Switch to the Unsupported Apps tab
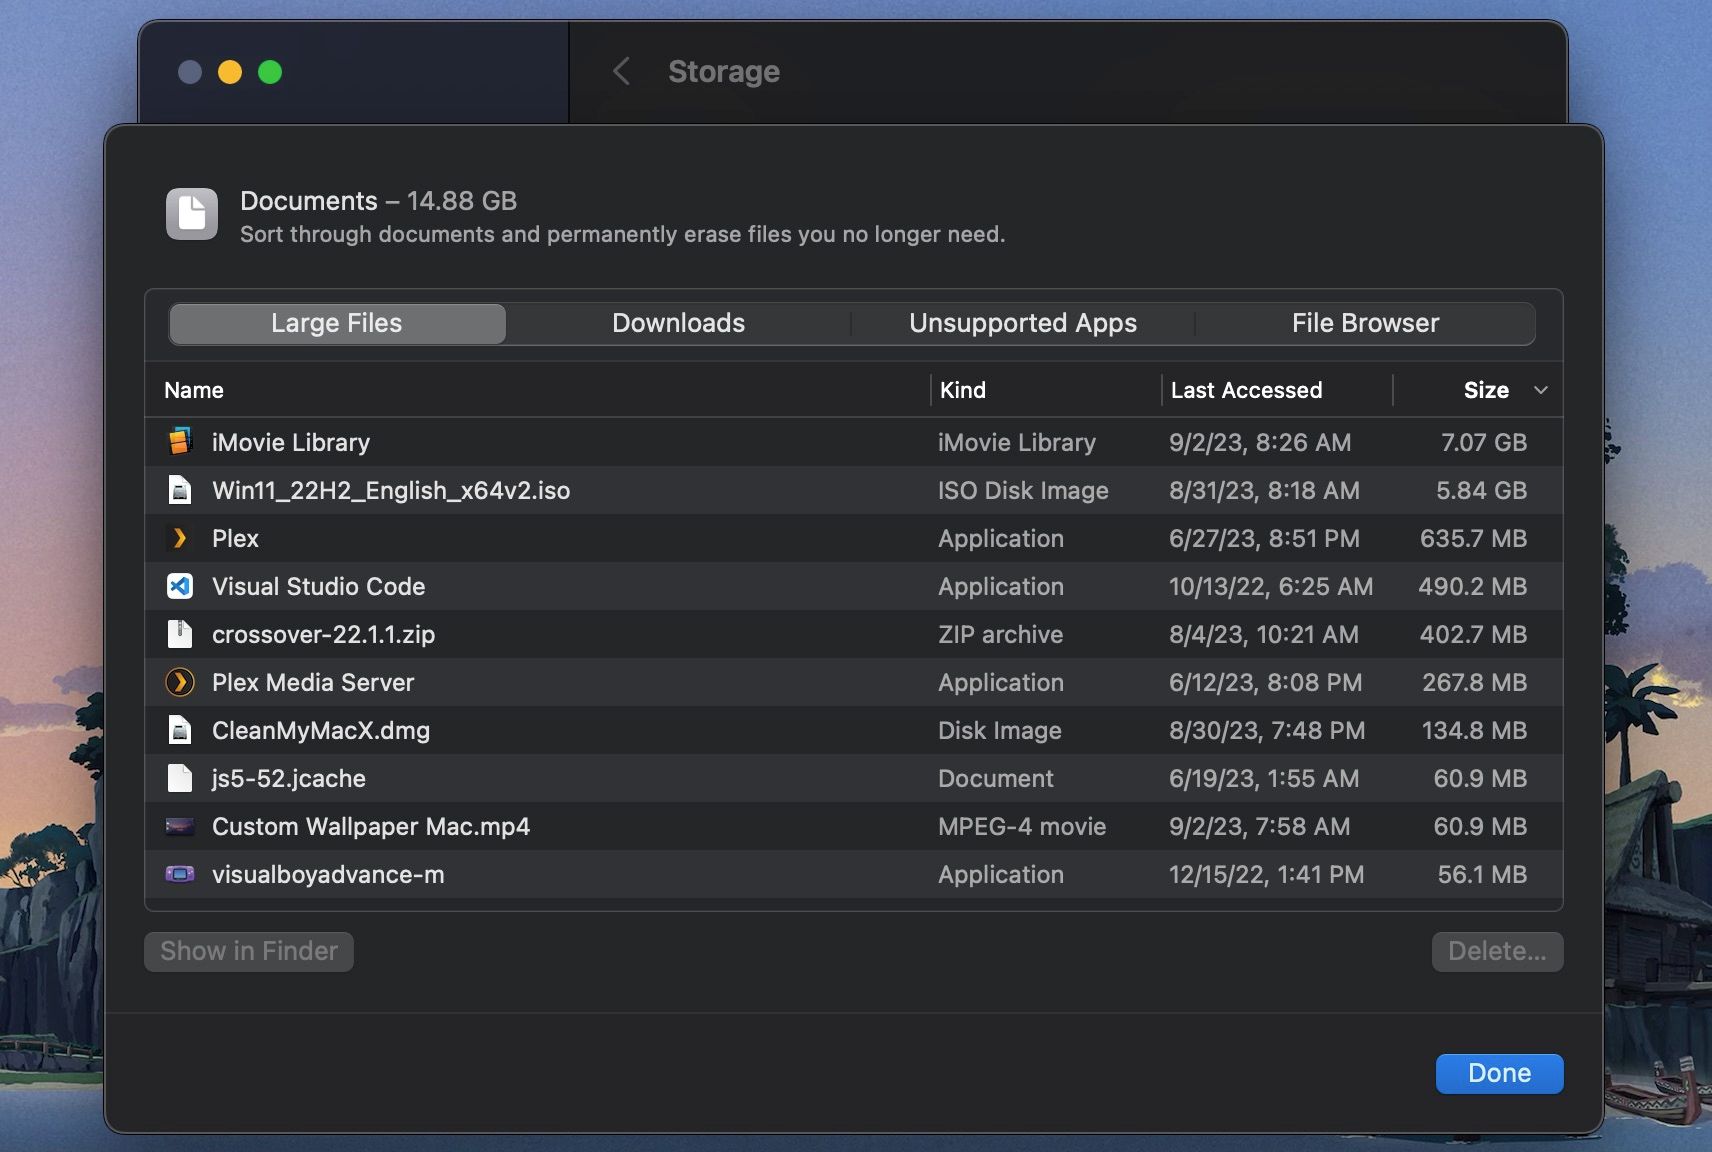This screenshot has width=1712, height=1152. point(1022,322)
